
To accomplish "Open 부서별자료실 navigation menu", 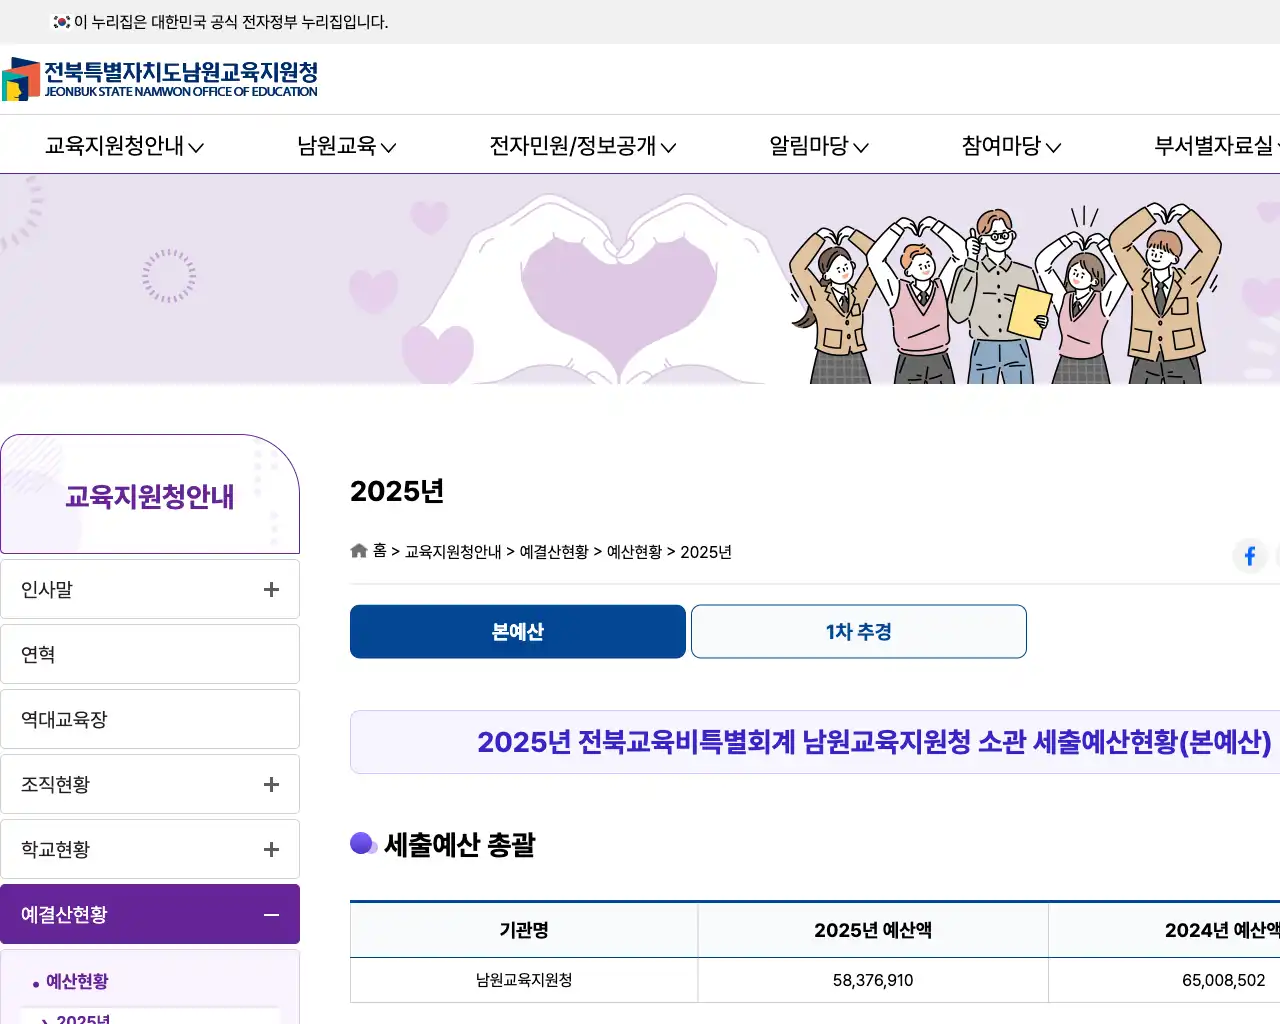I will [x=1214, y=146].
